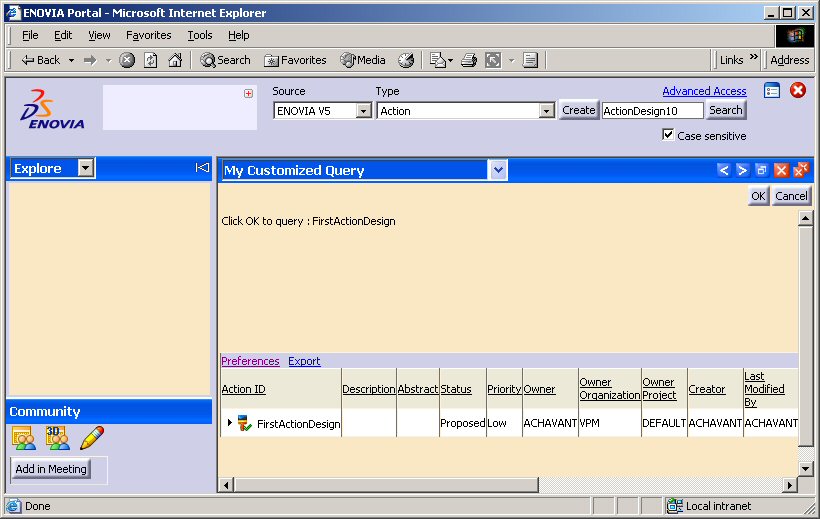
Task: Open the browser Search toolbar button
Action: (x=225, y=60)
